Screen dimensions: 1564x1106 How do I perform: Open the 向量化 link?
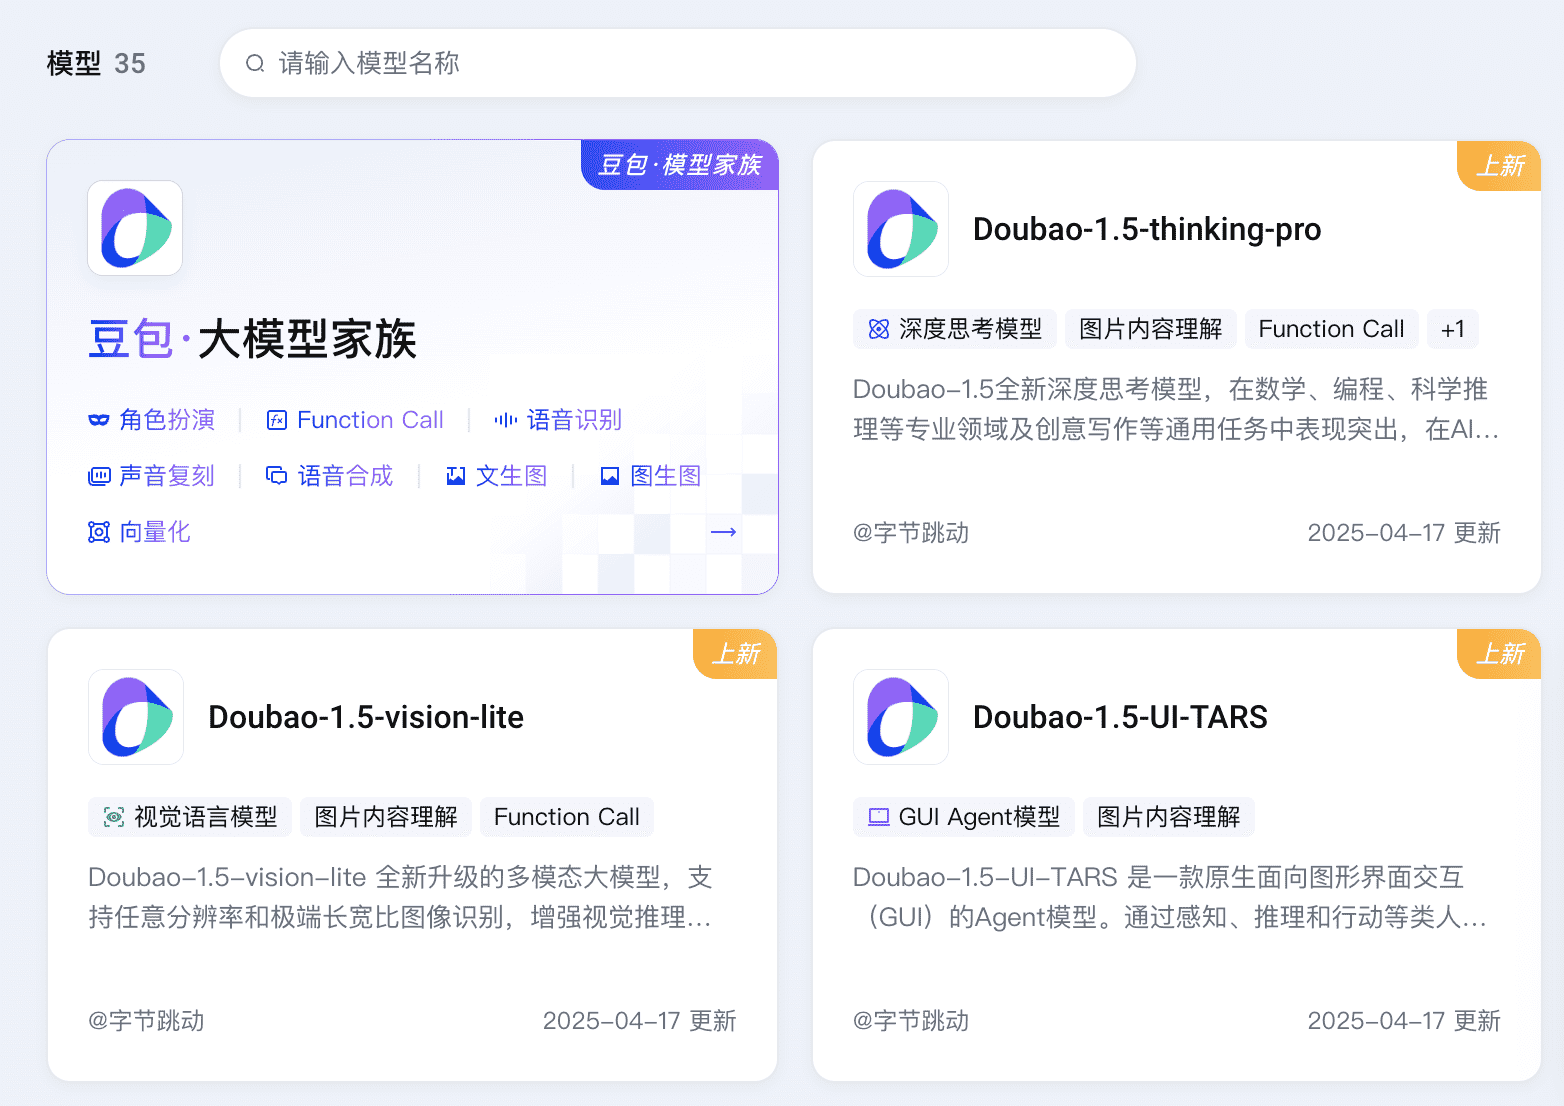click(155, 532)
